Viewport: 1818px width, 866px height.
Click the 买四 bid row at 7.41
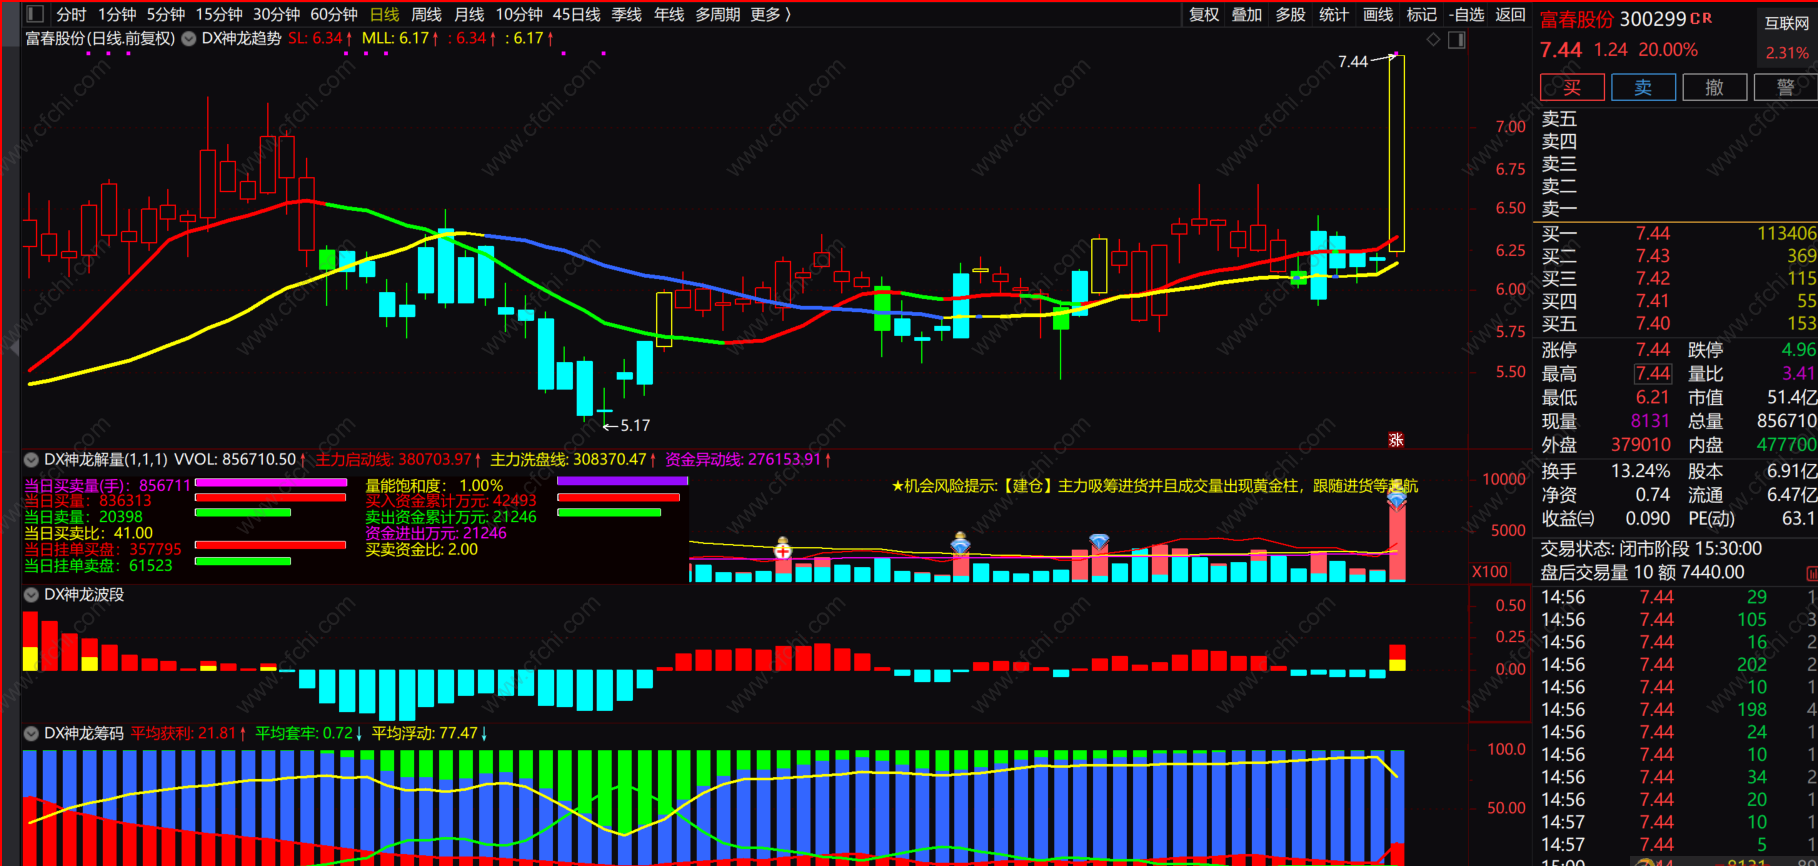point(1678,301)
